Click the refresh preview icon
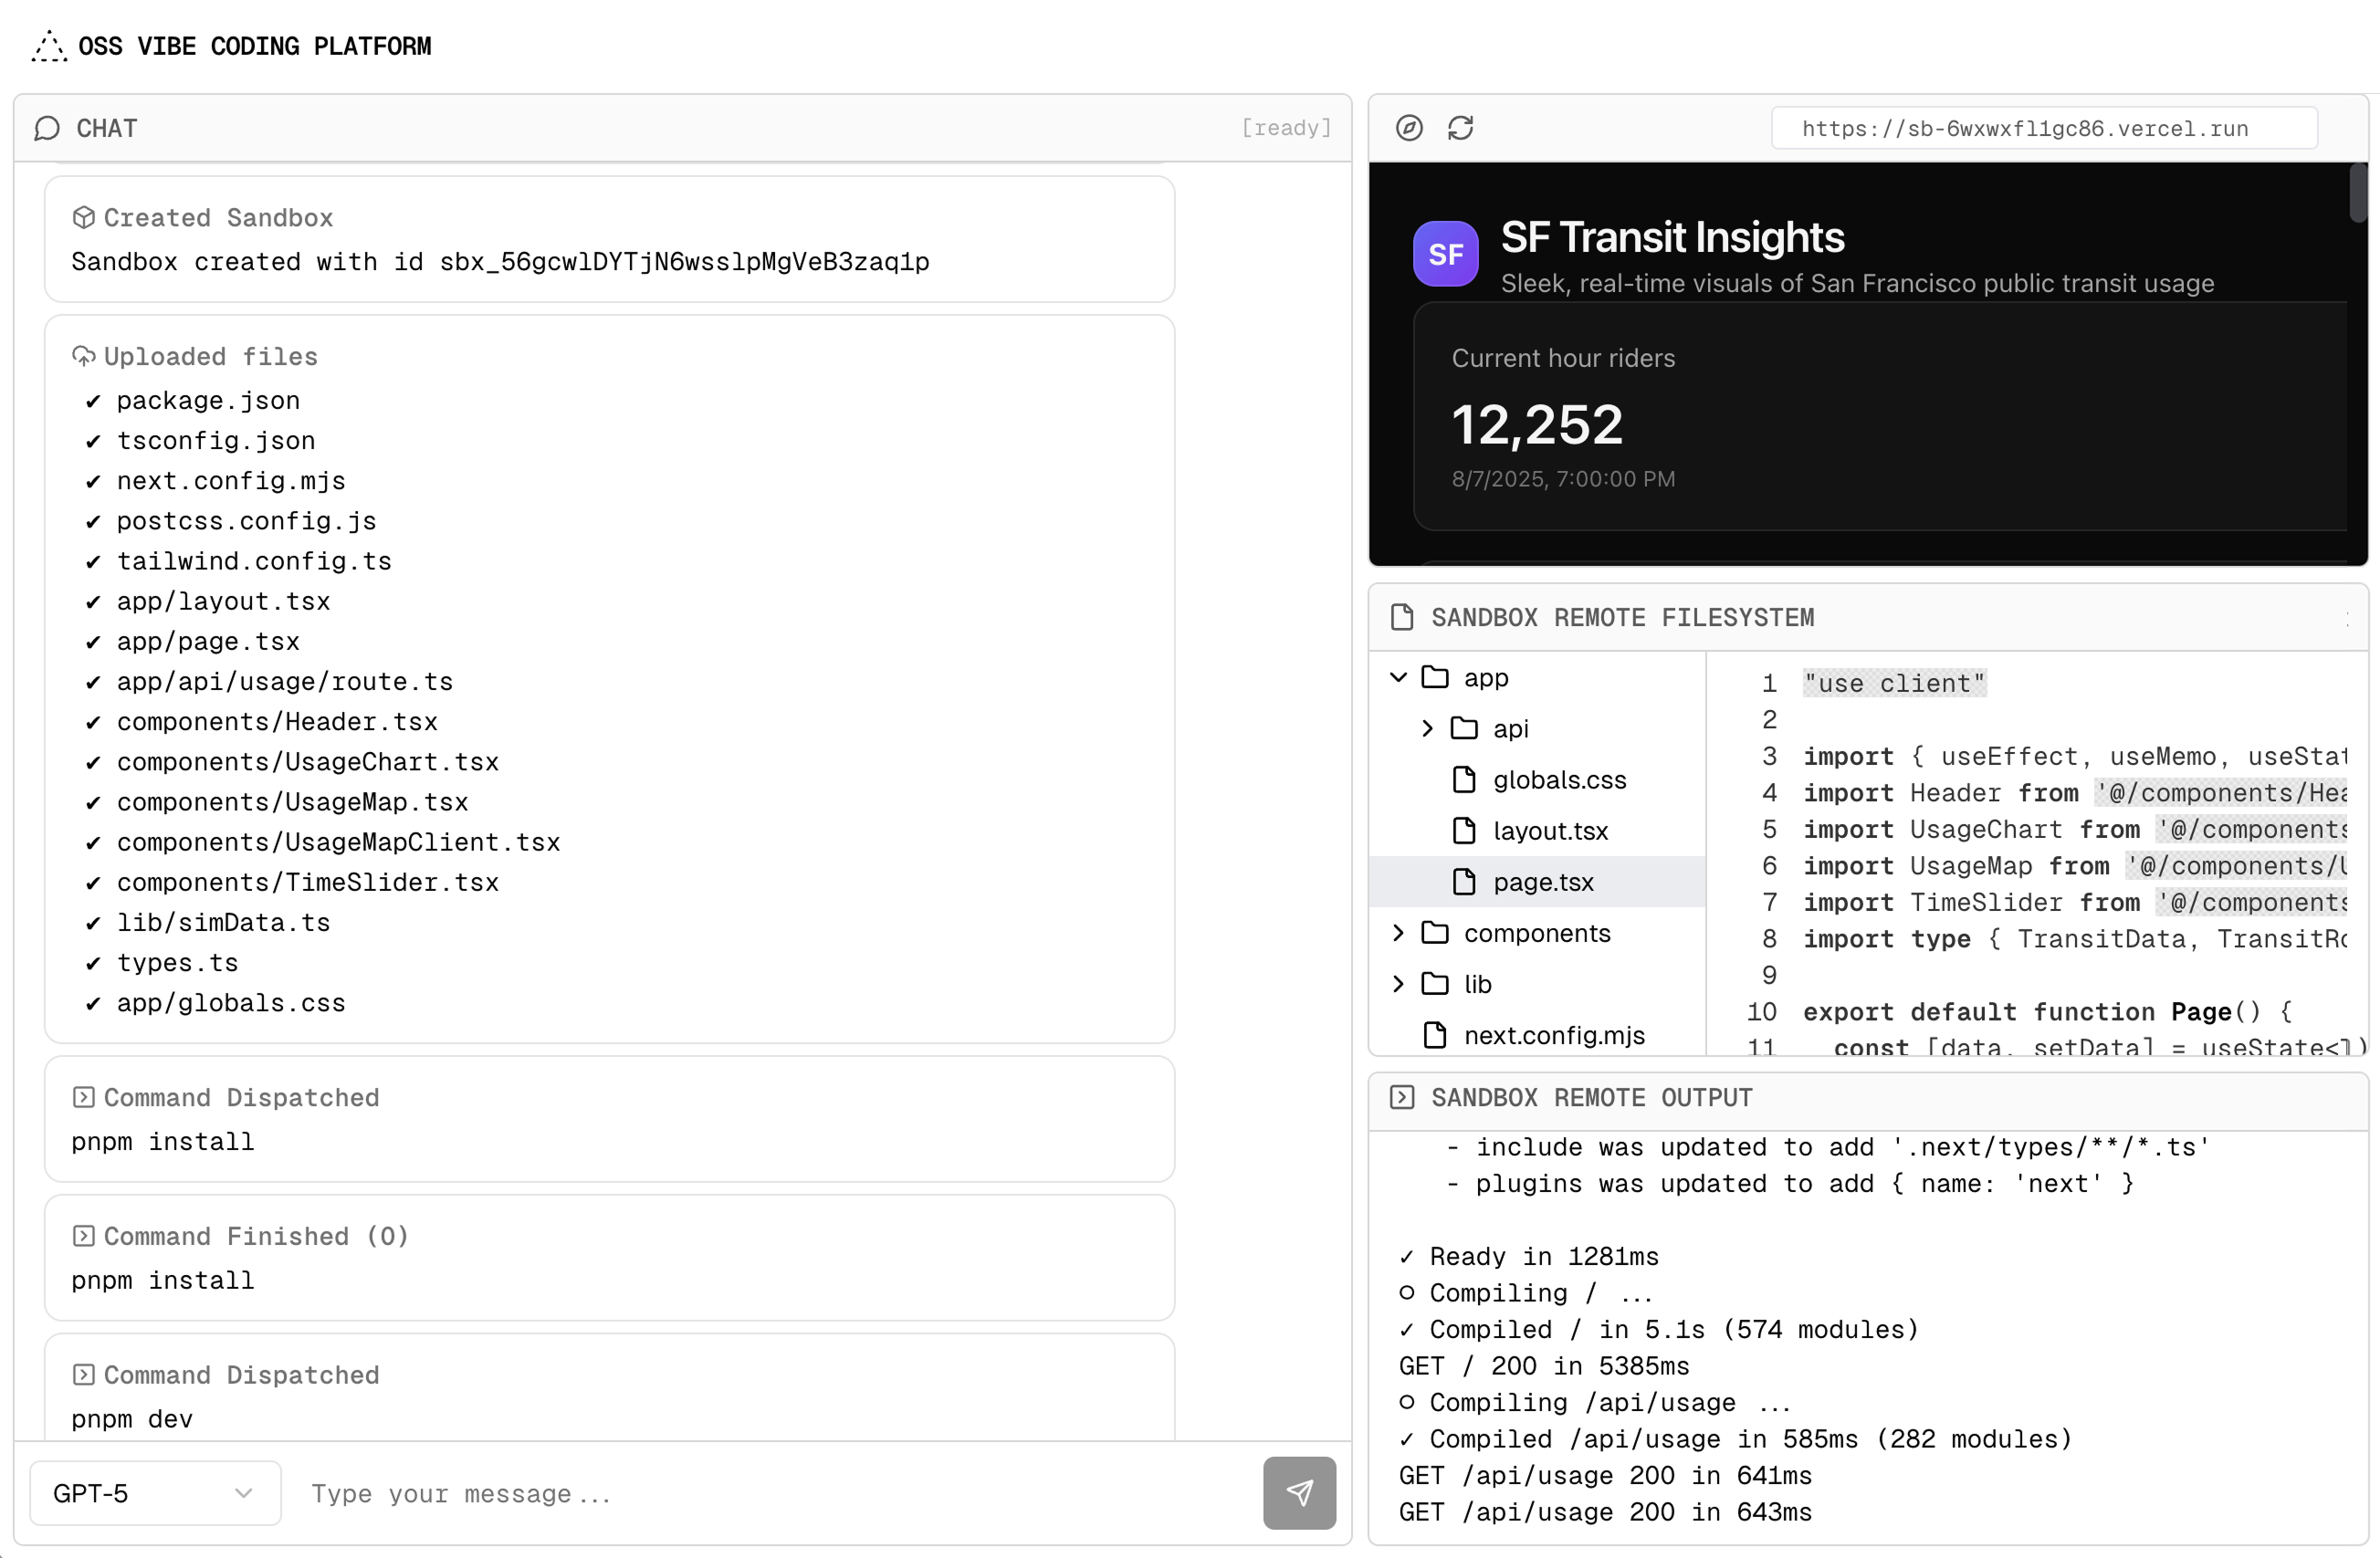 (x=1460, y=128)
